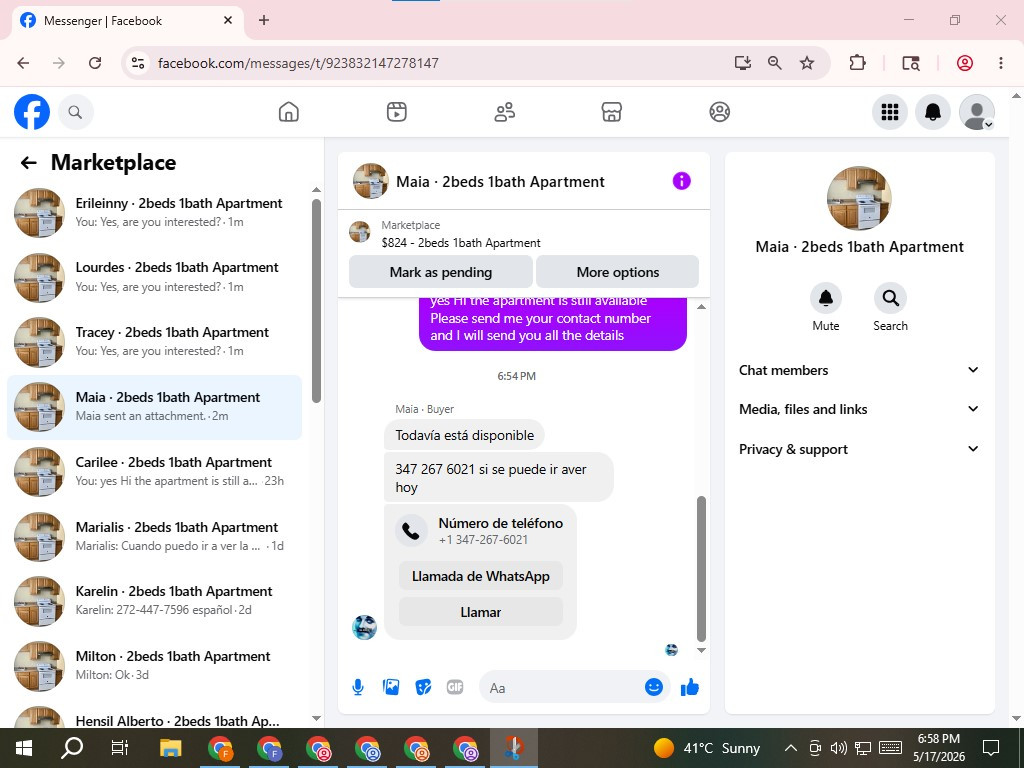Click the Messenger | Facebook tab
The height and width of the screenshot is (768, 1024).
pos(127,21)
